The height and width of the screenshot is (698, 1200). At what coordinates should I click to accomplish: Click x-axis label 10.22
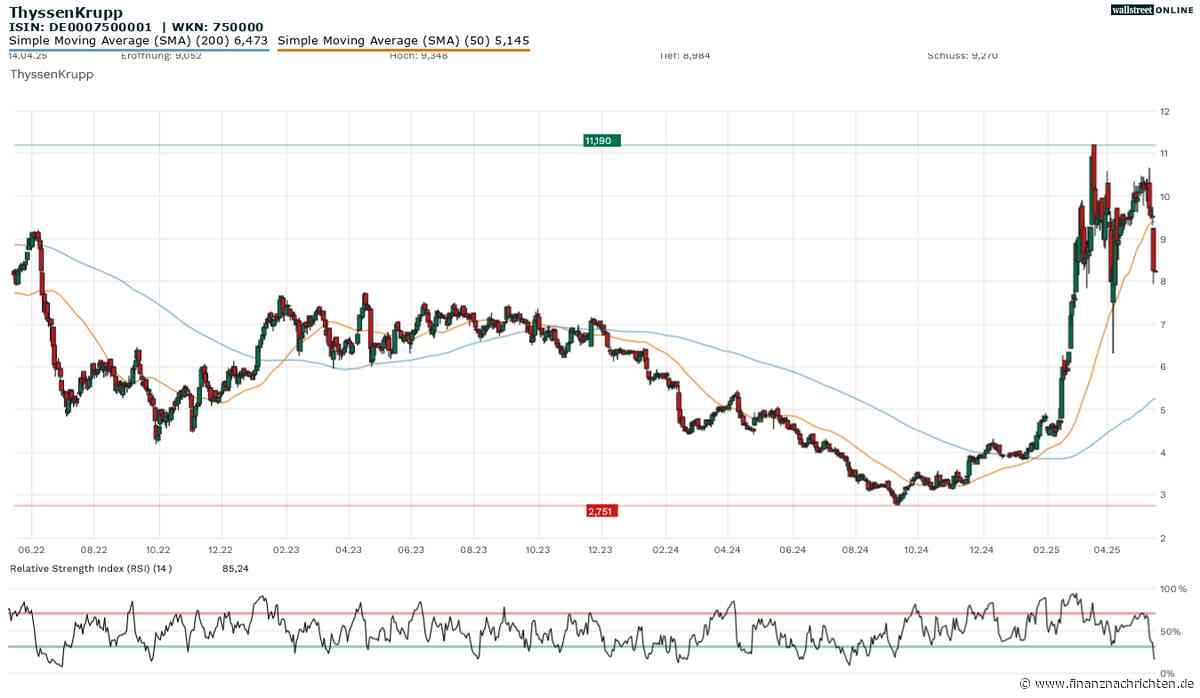point(158,550)
